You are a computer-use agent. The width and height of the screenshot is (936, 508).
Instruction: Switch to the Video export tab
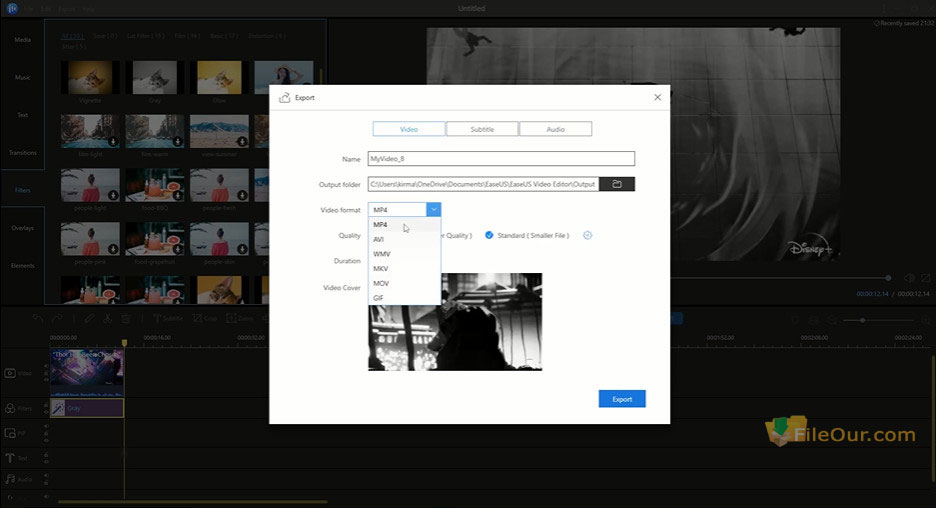(409, 129)
